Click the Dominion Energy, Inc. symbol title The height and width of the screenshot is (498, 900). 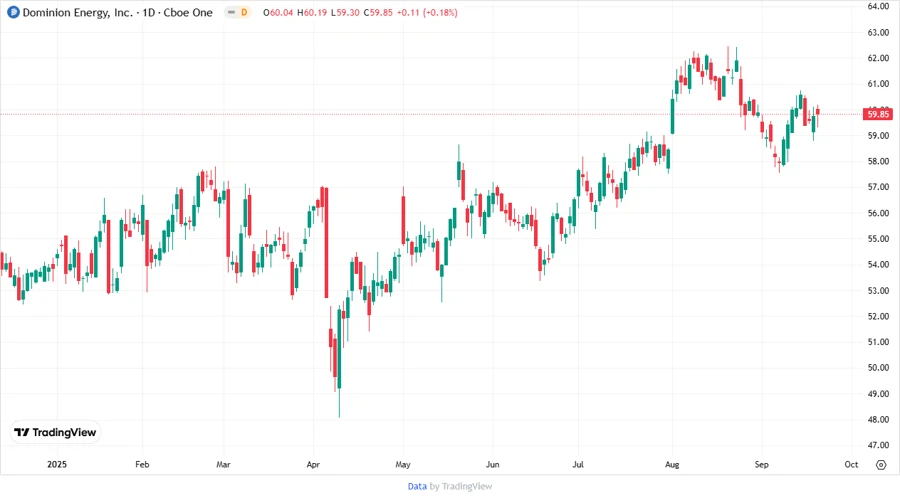click(77, 12)
